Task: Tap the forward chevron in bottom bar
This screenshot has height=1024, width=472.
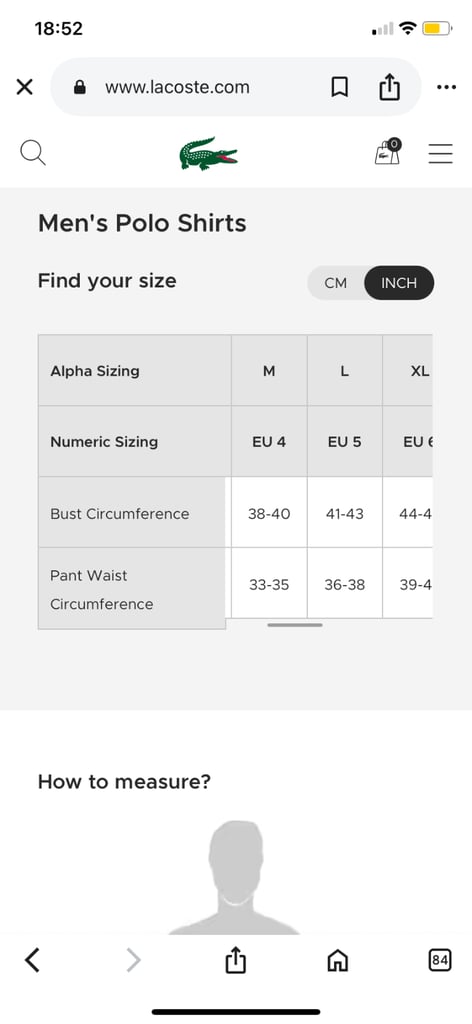Action: click(133, 960)
